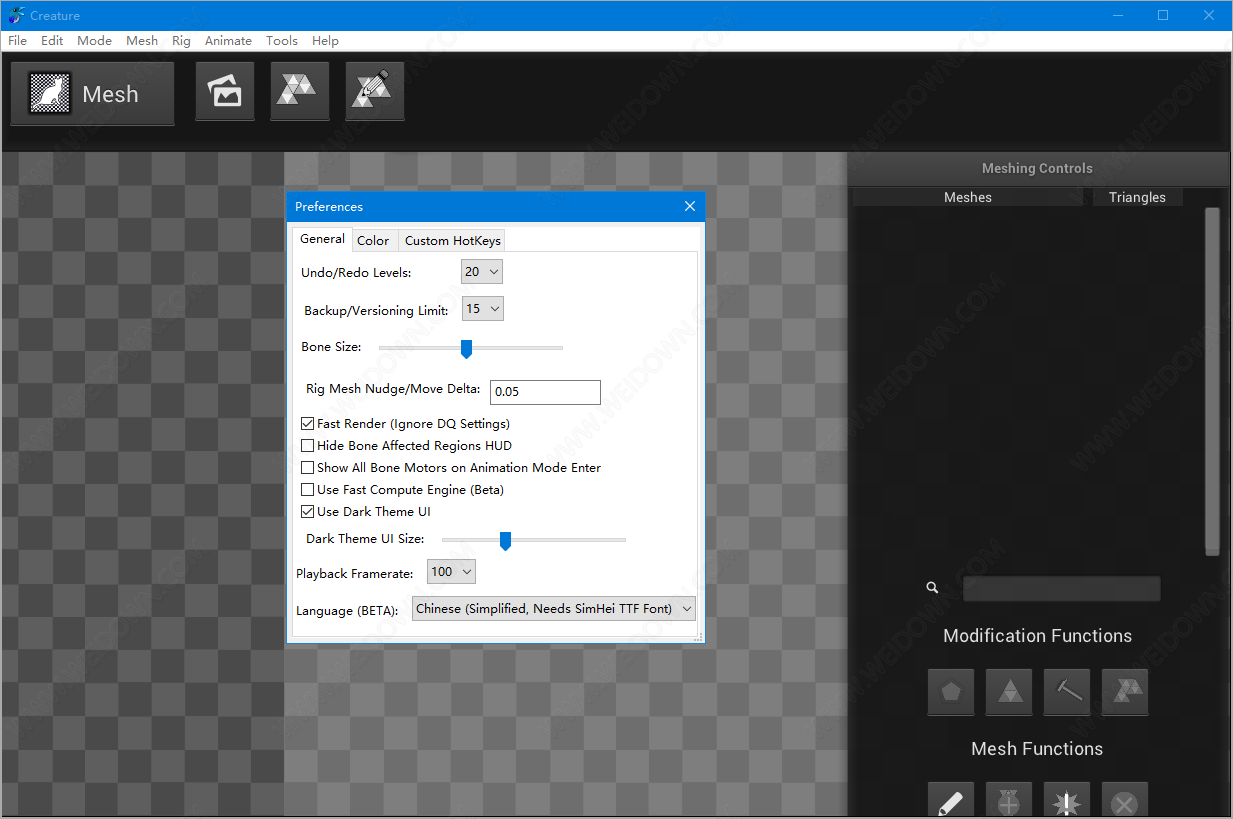Screen dimensions: 1233x819
Task: Click the burst mesh function icon
Action: point(1067,801)
